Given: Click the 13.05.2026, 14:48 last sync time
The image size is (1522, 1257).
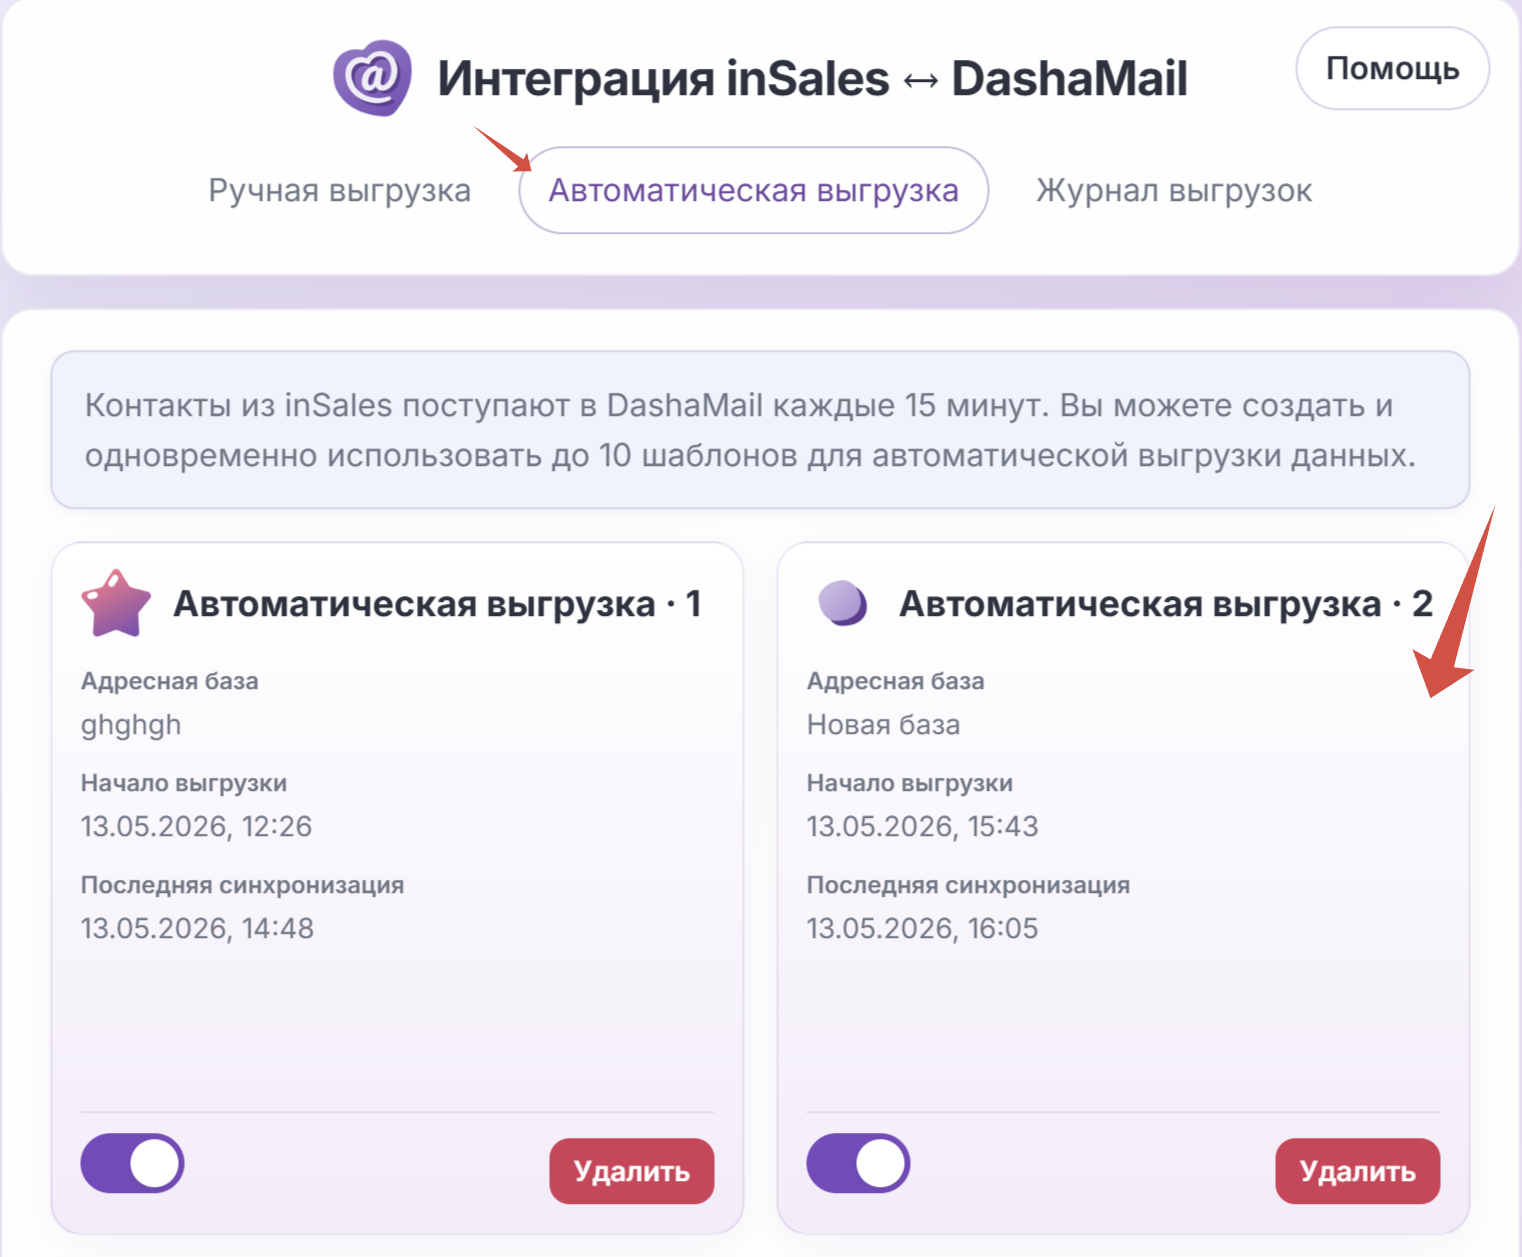Looking at the screenshot, I should point(197,928).
